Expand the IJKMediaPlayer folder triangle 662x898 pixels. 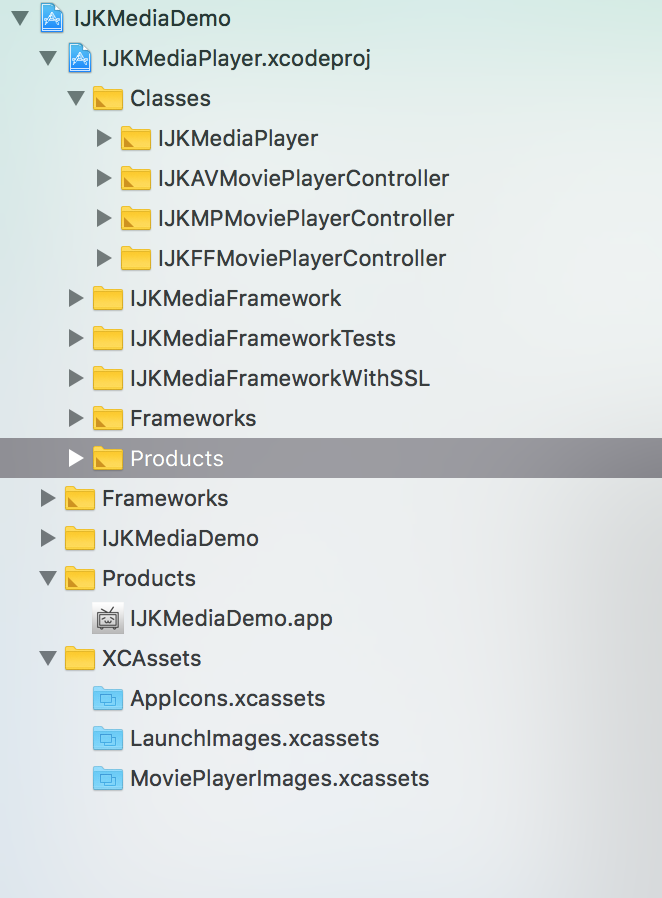[x=104, y=138]
